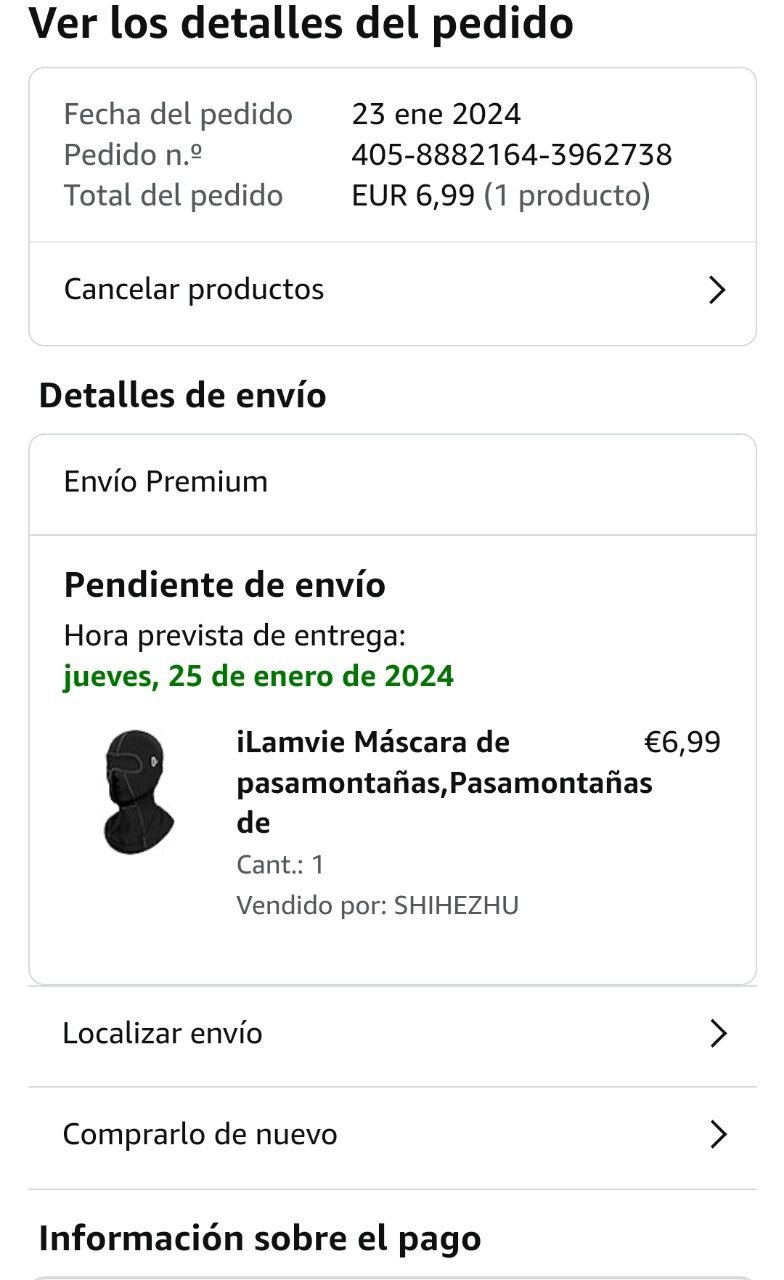Click the order date 23 ene 2024
Viewport: 784px width, 1280px height.
coord(436,114)
